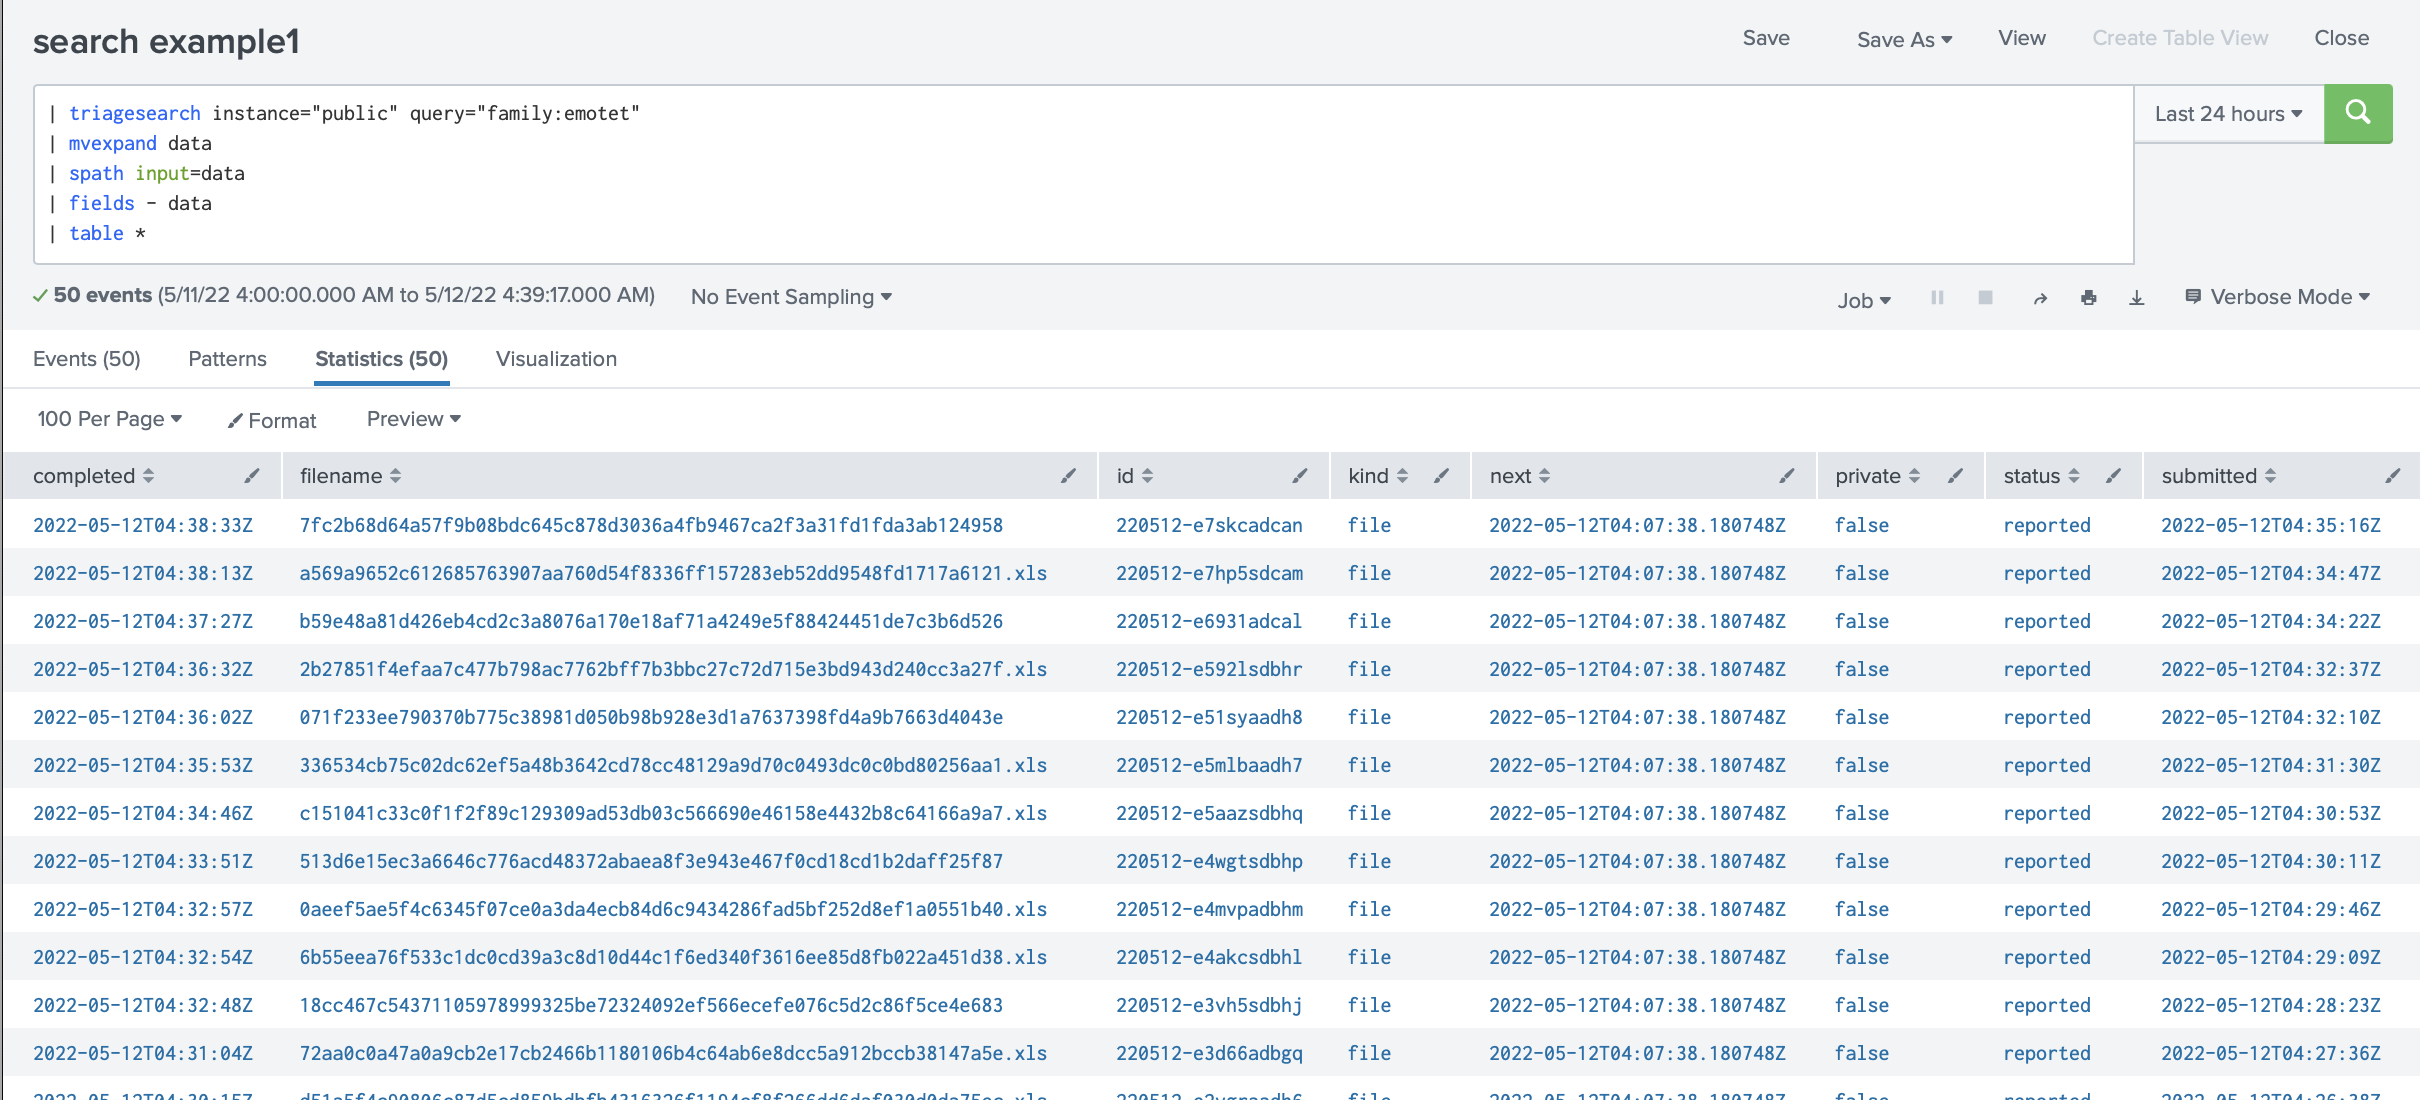Edit the filename column with pencil icon

click(1068, 476)
